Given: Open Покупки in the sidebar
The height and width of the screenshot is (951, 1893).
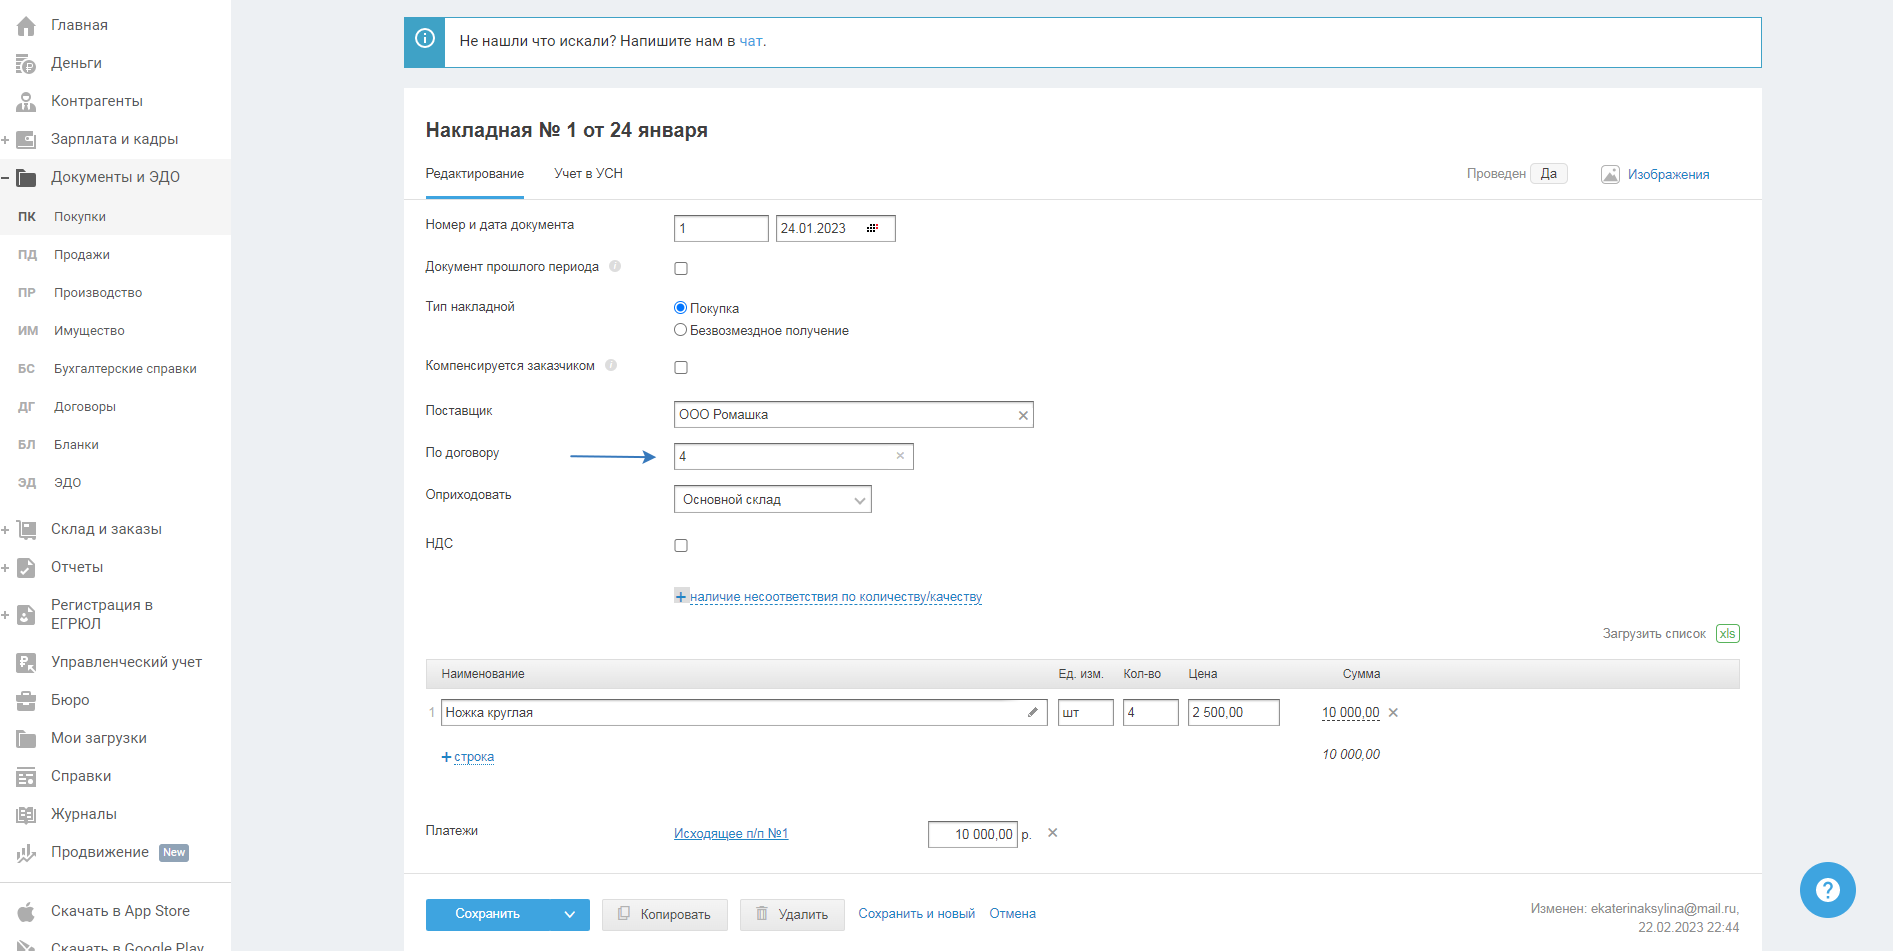Looking at the screenshot, I should pos(80,217).
